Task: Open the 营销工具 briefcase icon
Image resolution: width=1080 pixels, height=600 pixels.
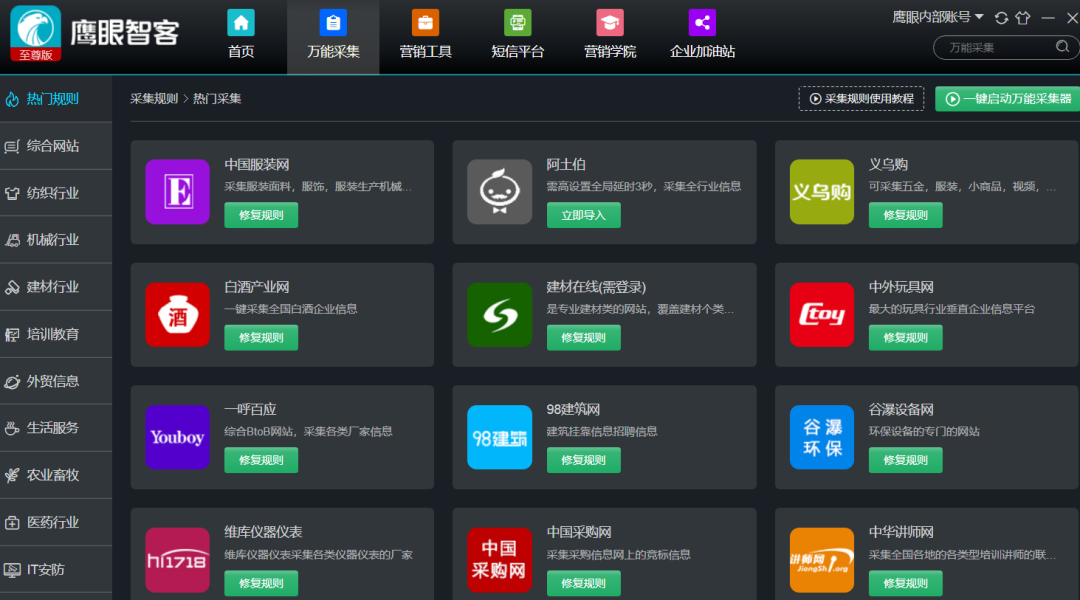Action: (x=425, y=23)
